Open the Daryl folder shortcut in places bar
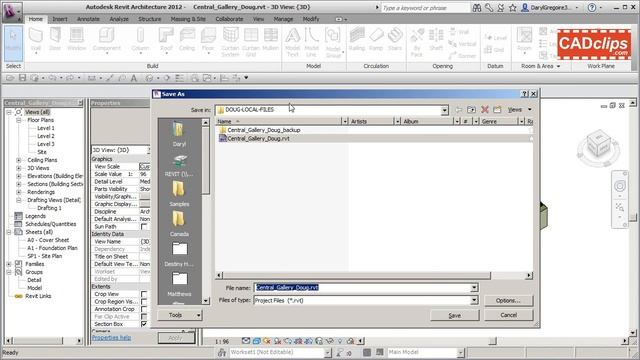 179,134
